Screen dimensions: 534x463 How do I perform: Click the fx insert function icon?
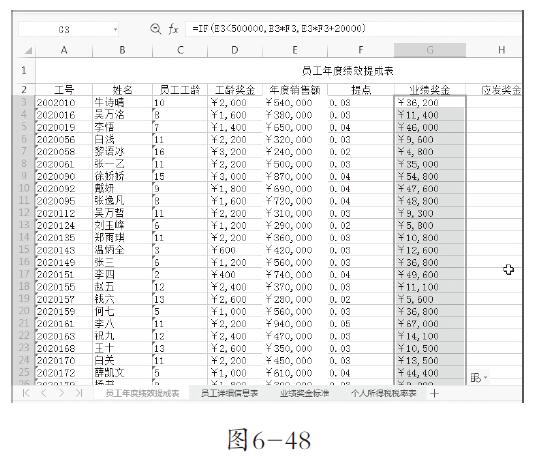tap(173, 29)
